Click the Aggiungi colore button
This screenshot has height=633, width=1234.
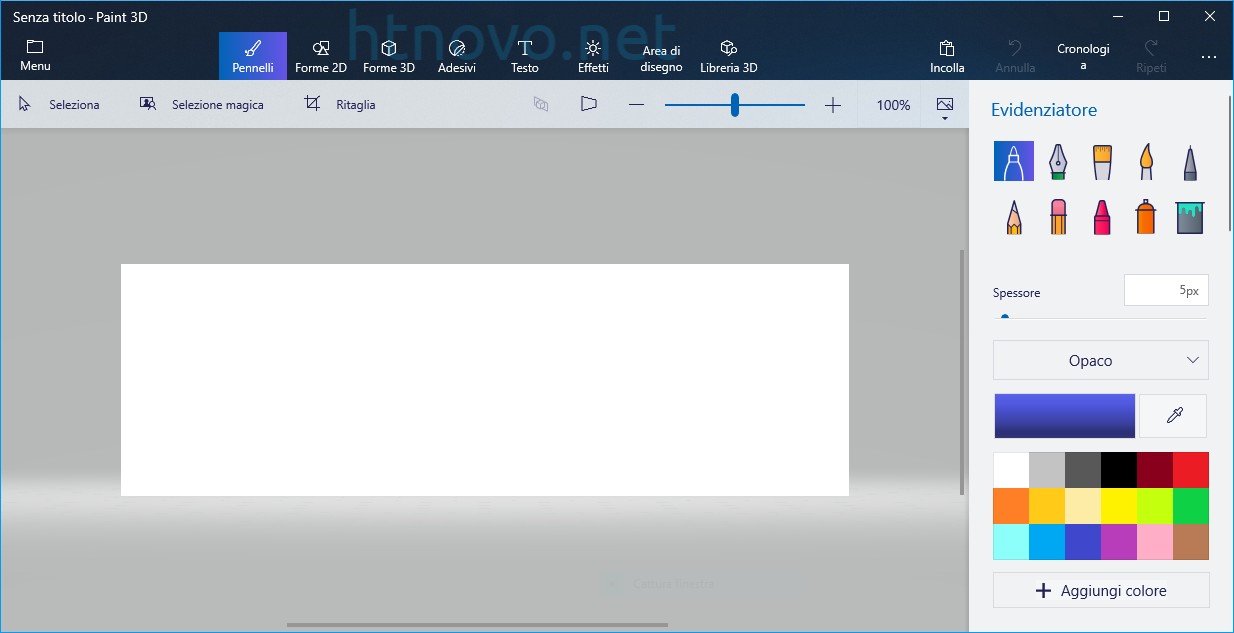1100,590
